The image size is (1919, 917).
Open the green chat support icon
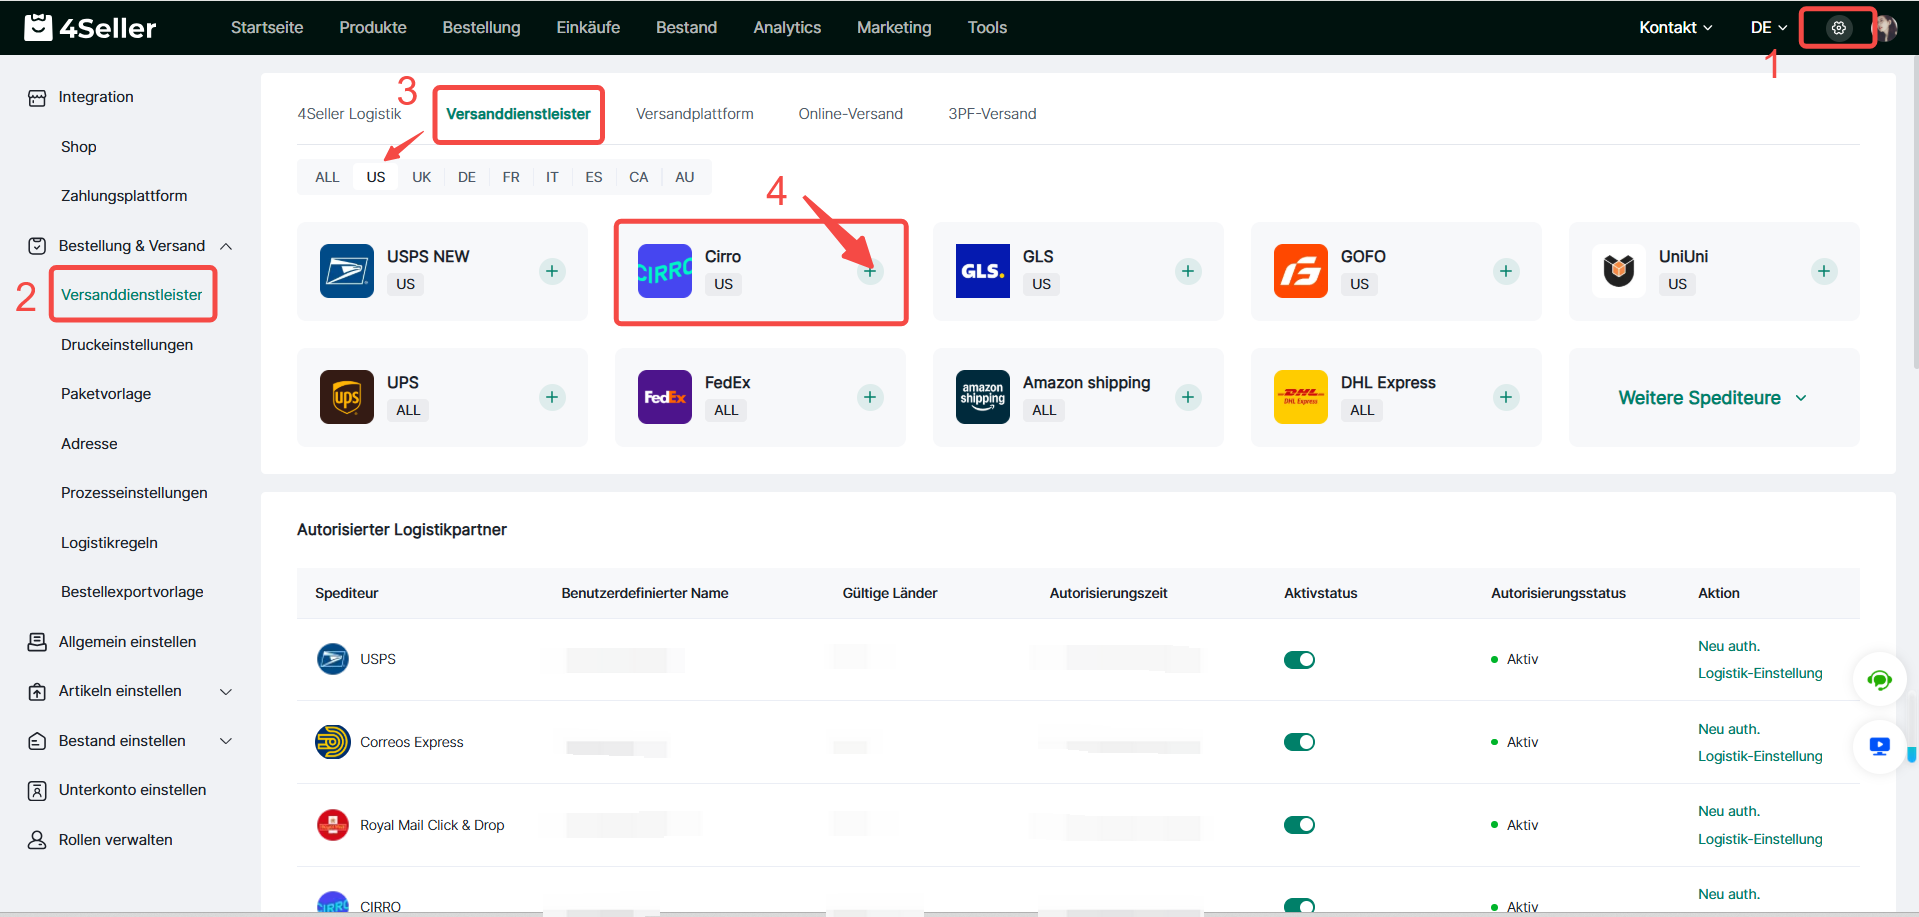pyautogui.click(x=1879, y=680)
